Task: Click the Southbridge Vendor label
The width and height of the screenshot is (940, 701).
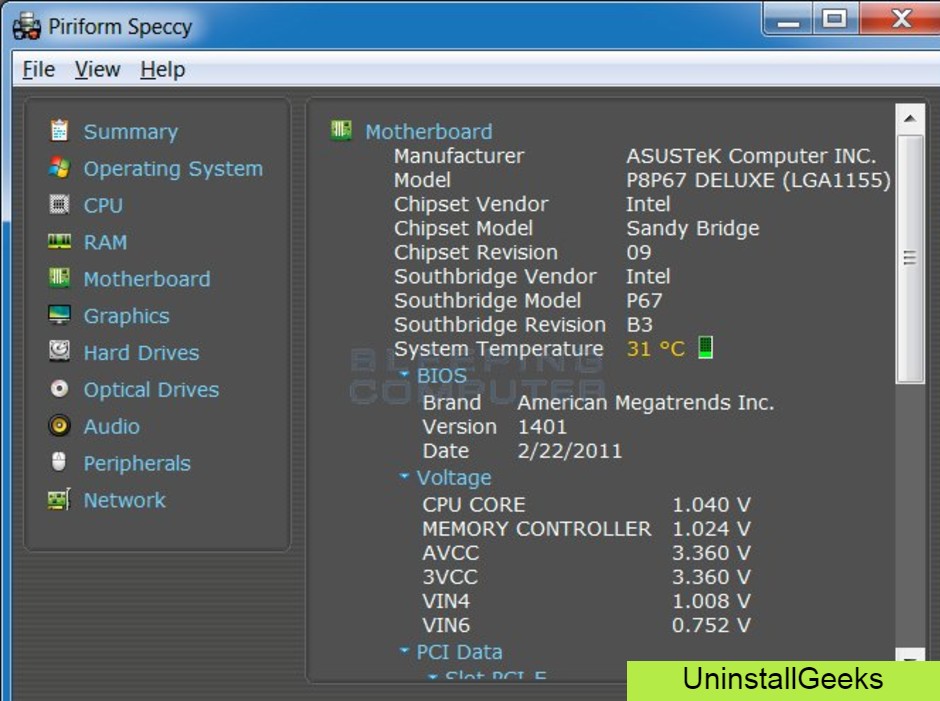Action: click(495, 276)
